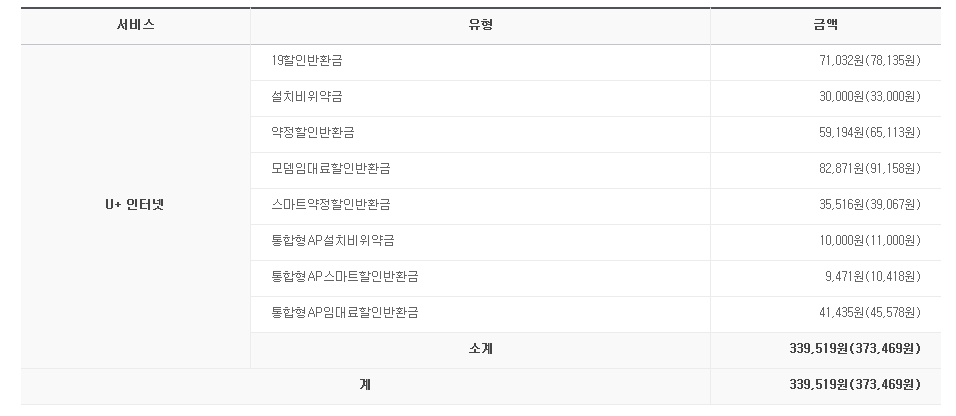Screen dimensions: 956x416
Task: Select the 통합형AP스마트할인반환금 row label
Action: (x=345, y=276)
